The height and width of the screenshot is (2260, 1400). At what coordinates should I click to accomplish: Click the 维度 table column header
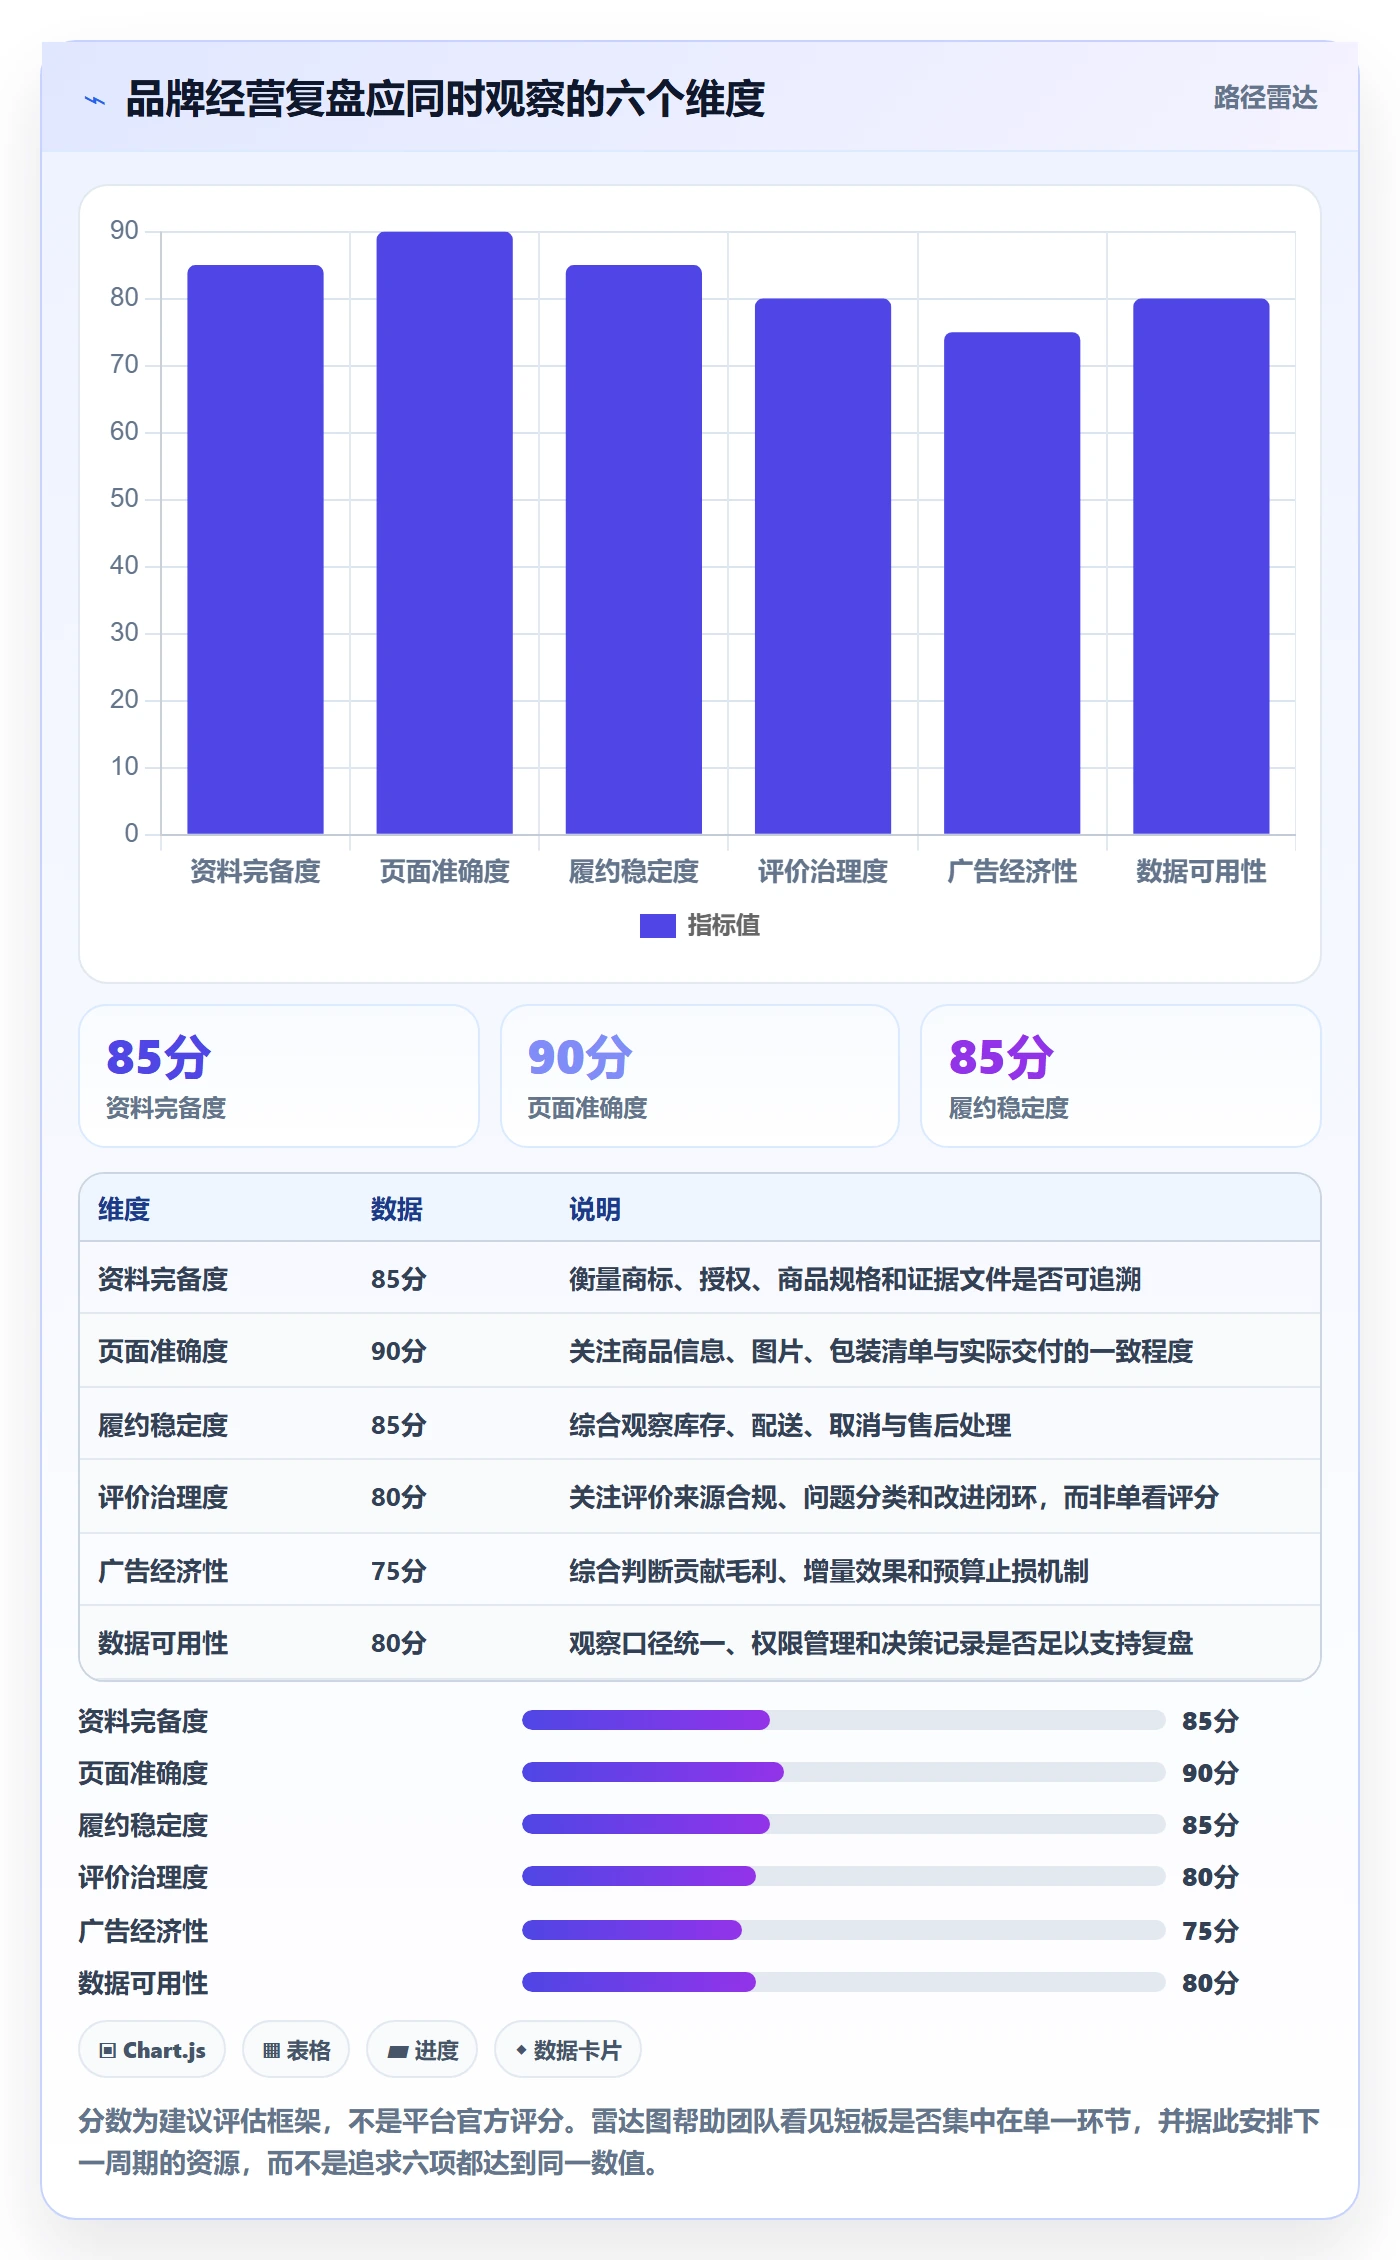[124, 1209]
